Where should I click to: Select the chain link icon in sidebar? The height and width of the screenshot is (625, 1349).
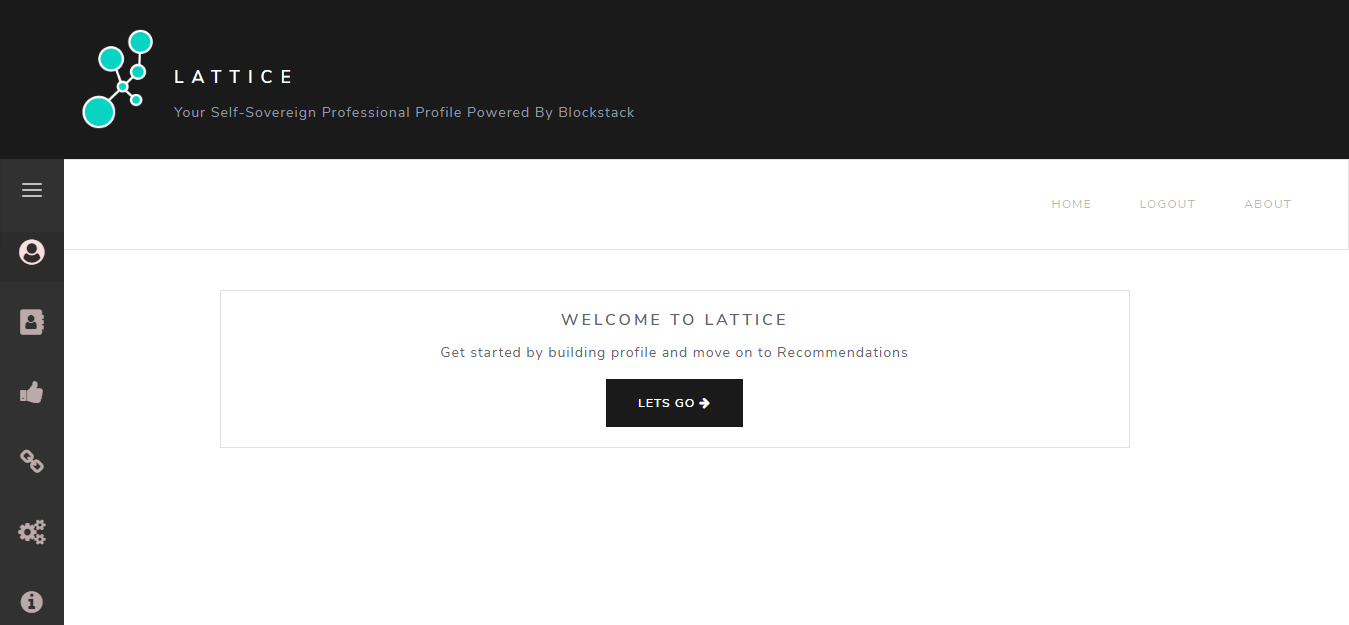pyautogui.click(x=31, y=461)
